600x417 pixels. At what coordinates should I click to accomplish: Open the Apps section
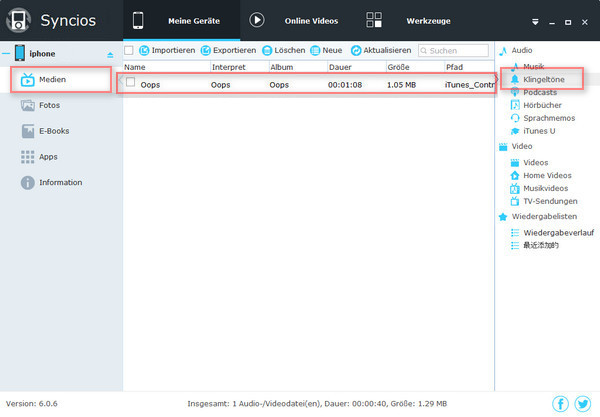48,156
